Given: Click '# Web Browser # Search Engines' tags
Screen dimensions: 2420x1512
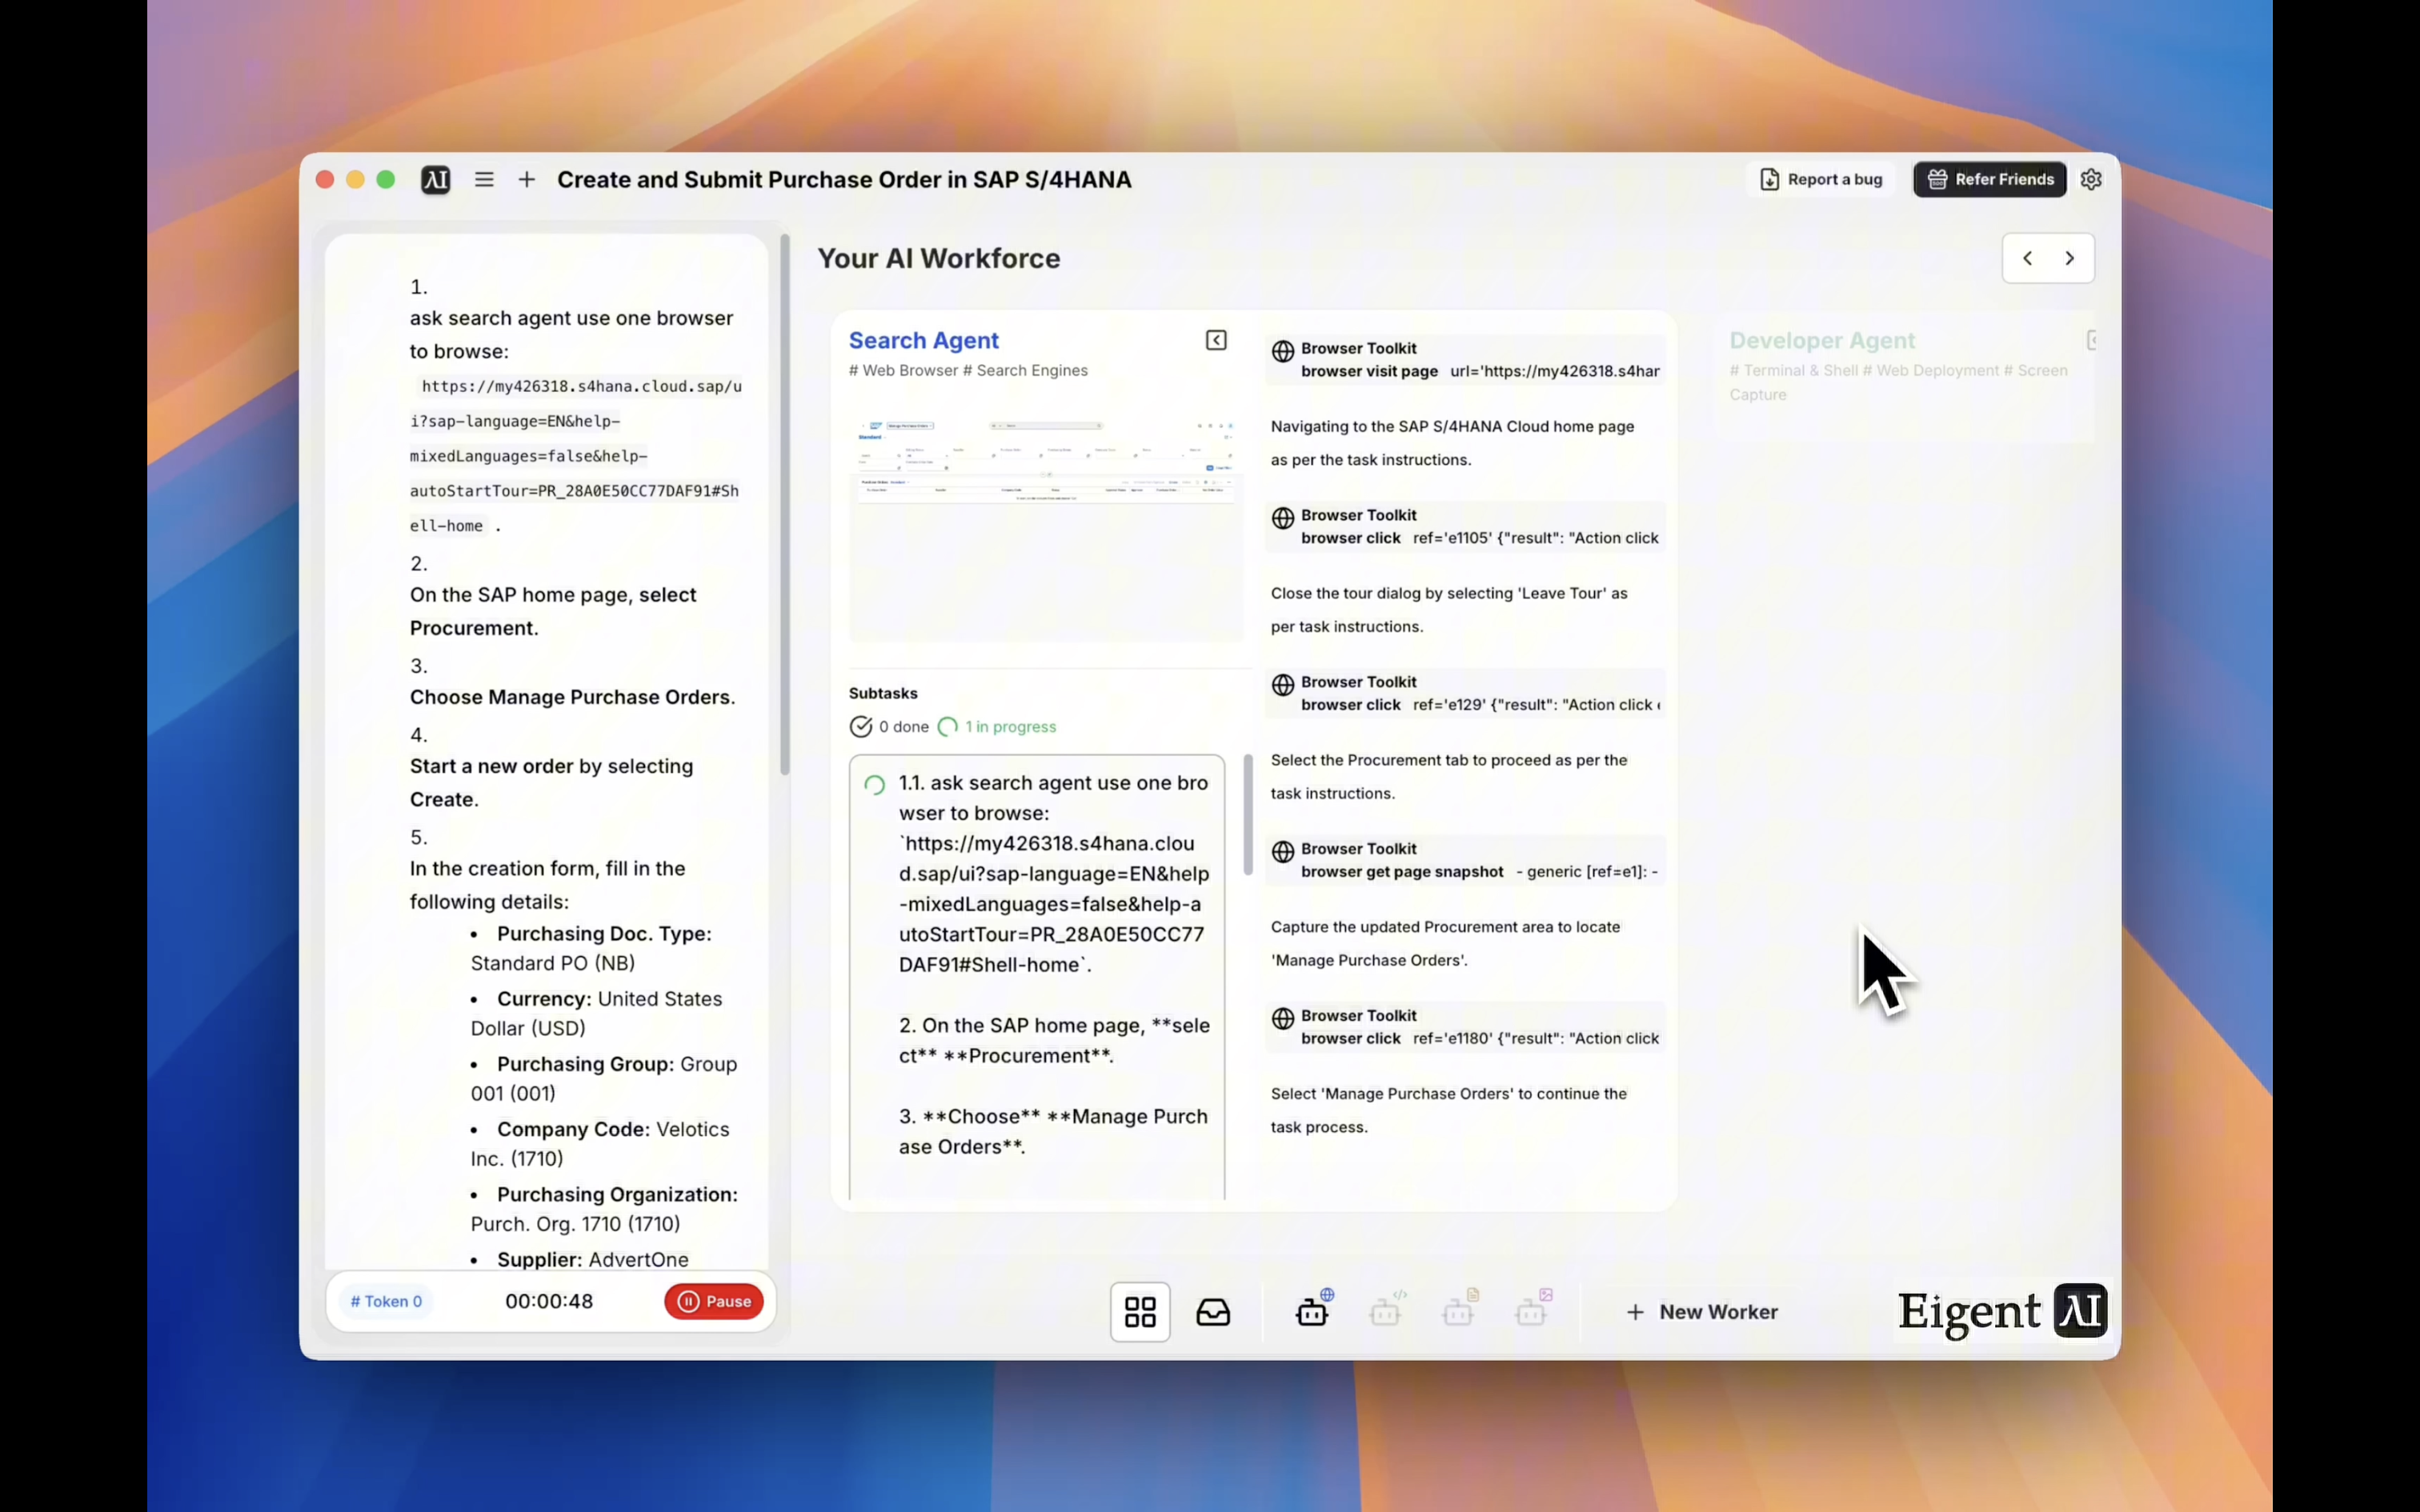Looking at the screenshot, I should pos(968,370).
